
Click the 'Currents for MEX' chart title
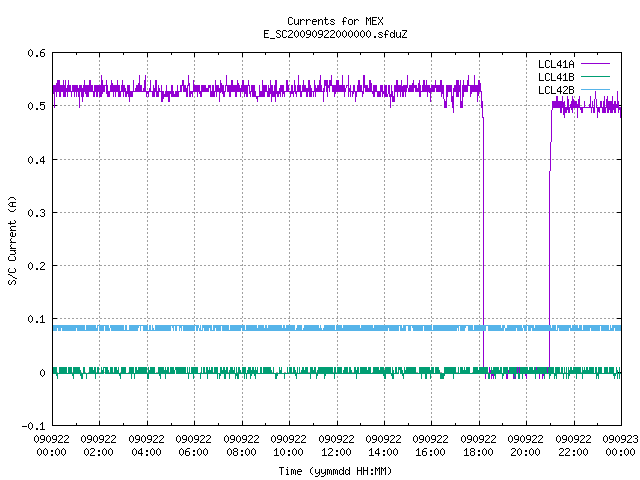coord(335,21)
